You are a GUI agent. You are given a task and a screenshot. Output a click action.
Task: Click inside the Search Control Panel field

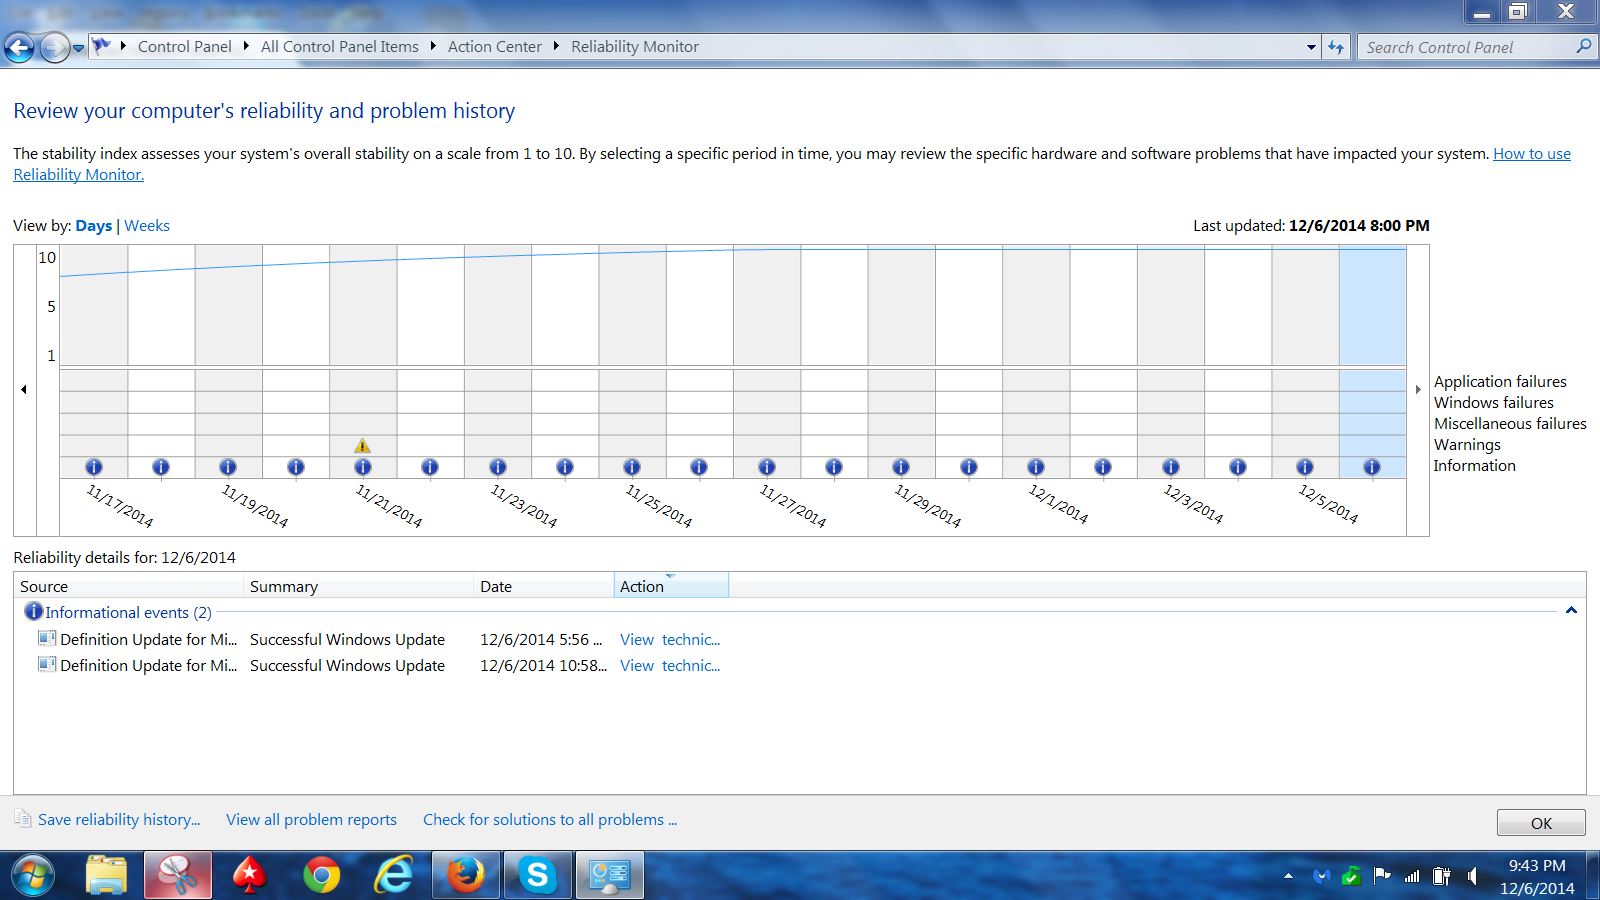coord(1465,47)
